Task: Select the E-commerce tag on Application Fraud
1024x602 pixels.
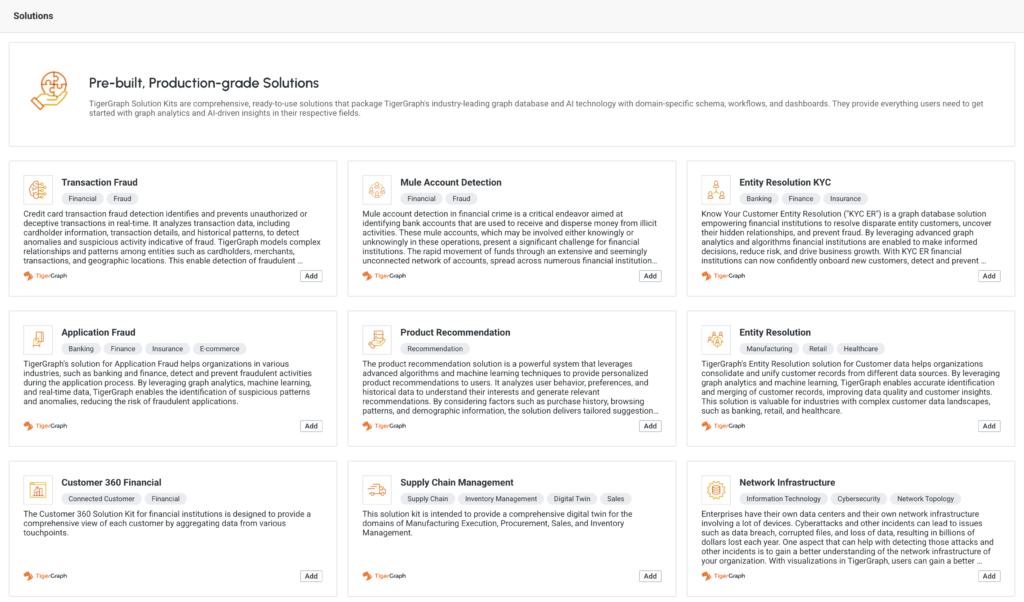Action: point(219,349)
